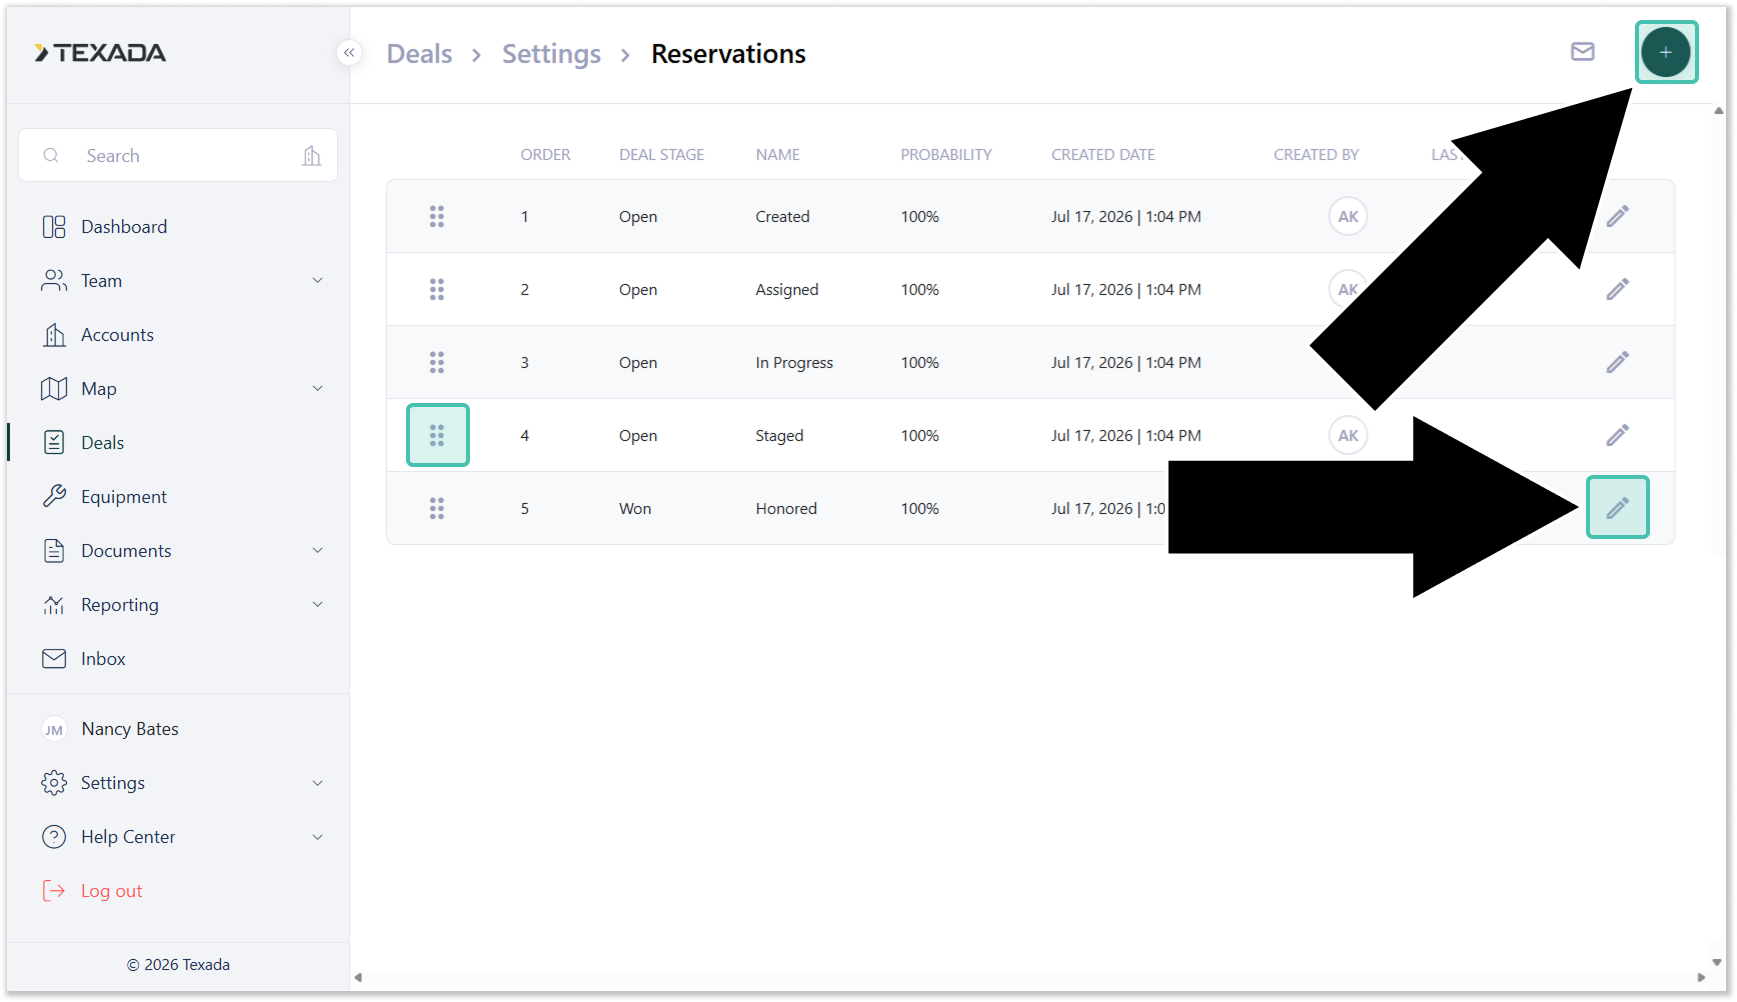Select the 'Created' name cell
The height and width of the screenshot is (1002, 1737).
[x=782, y=217]
